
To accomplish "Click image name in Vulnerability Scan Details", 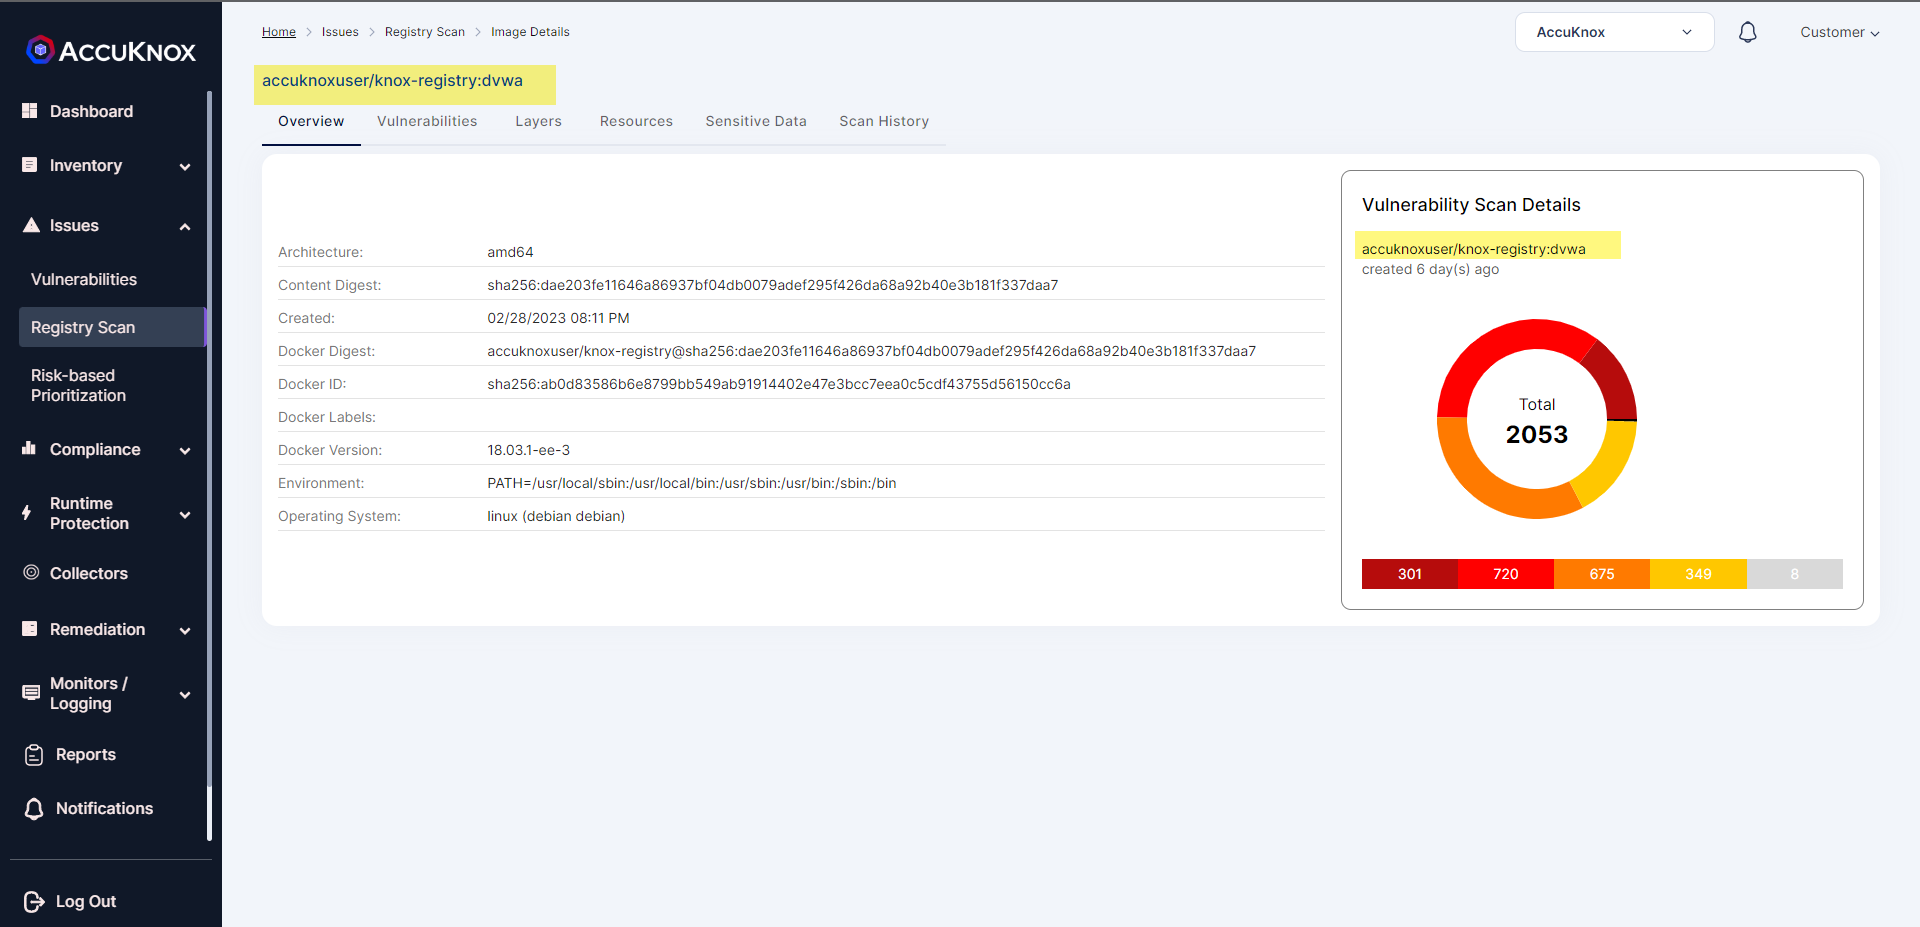I will coord(1474,249).
